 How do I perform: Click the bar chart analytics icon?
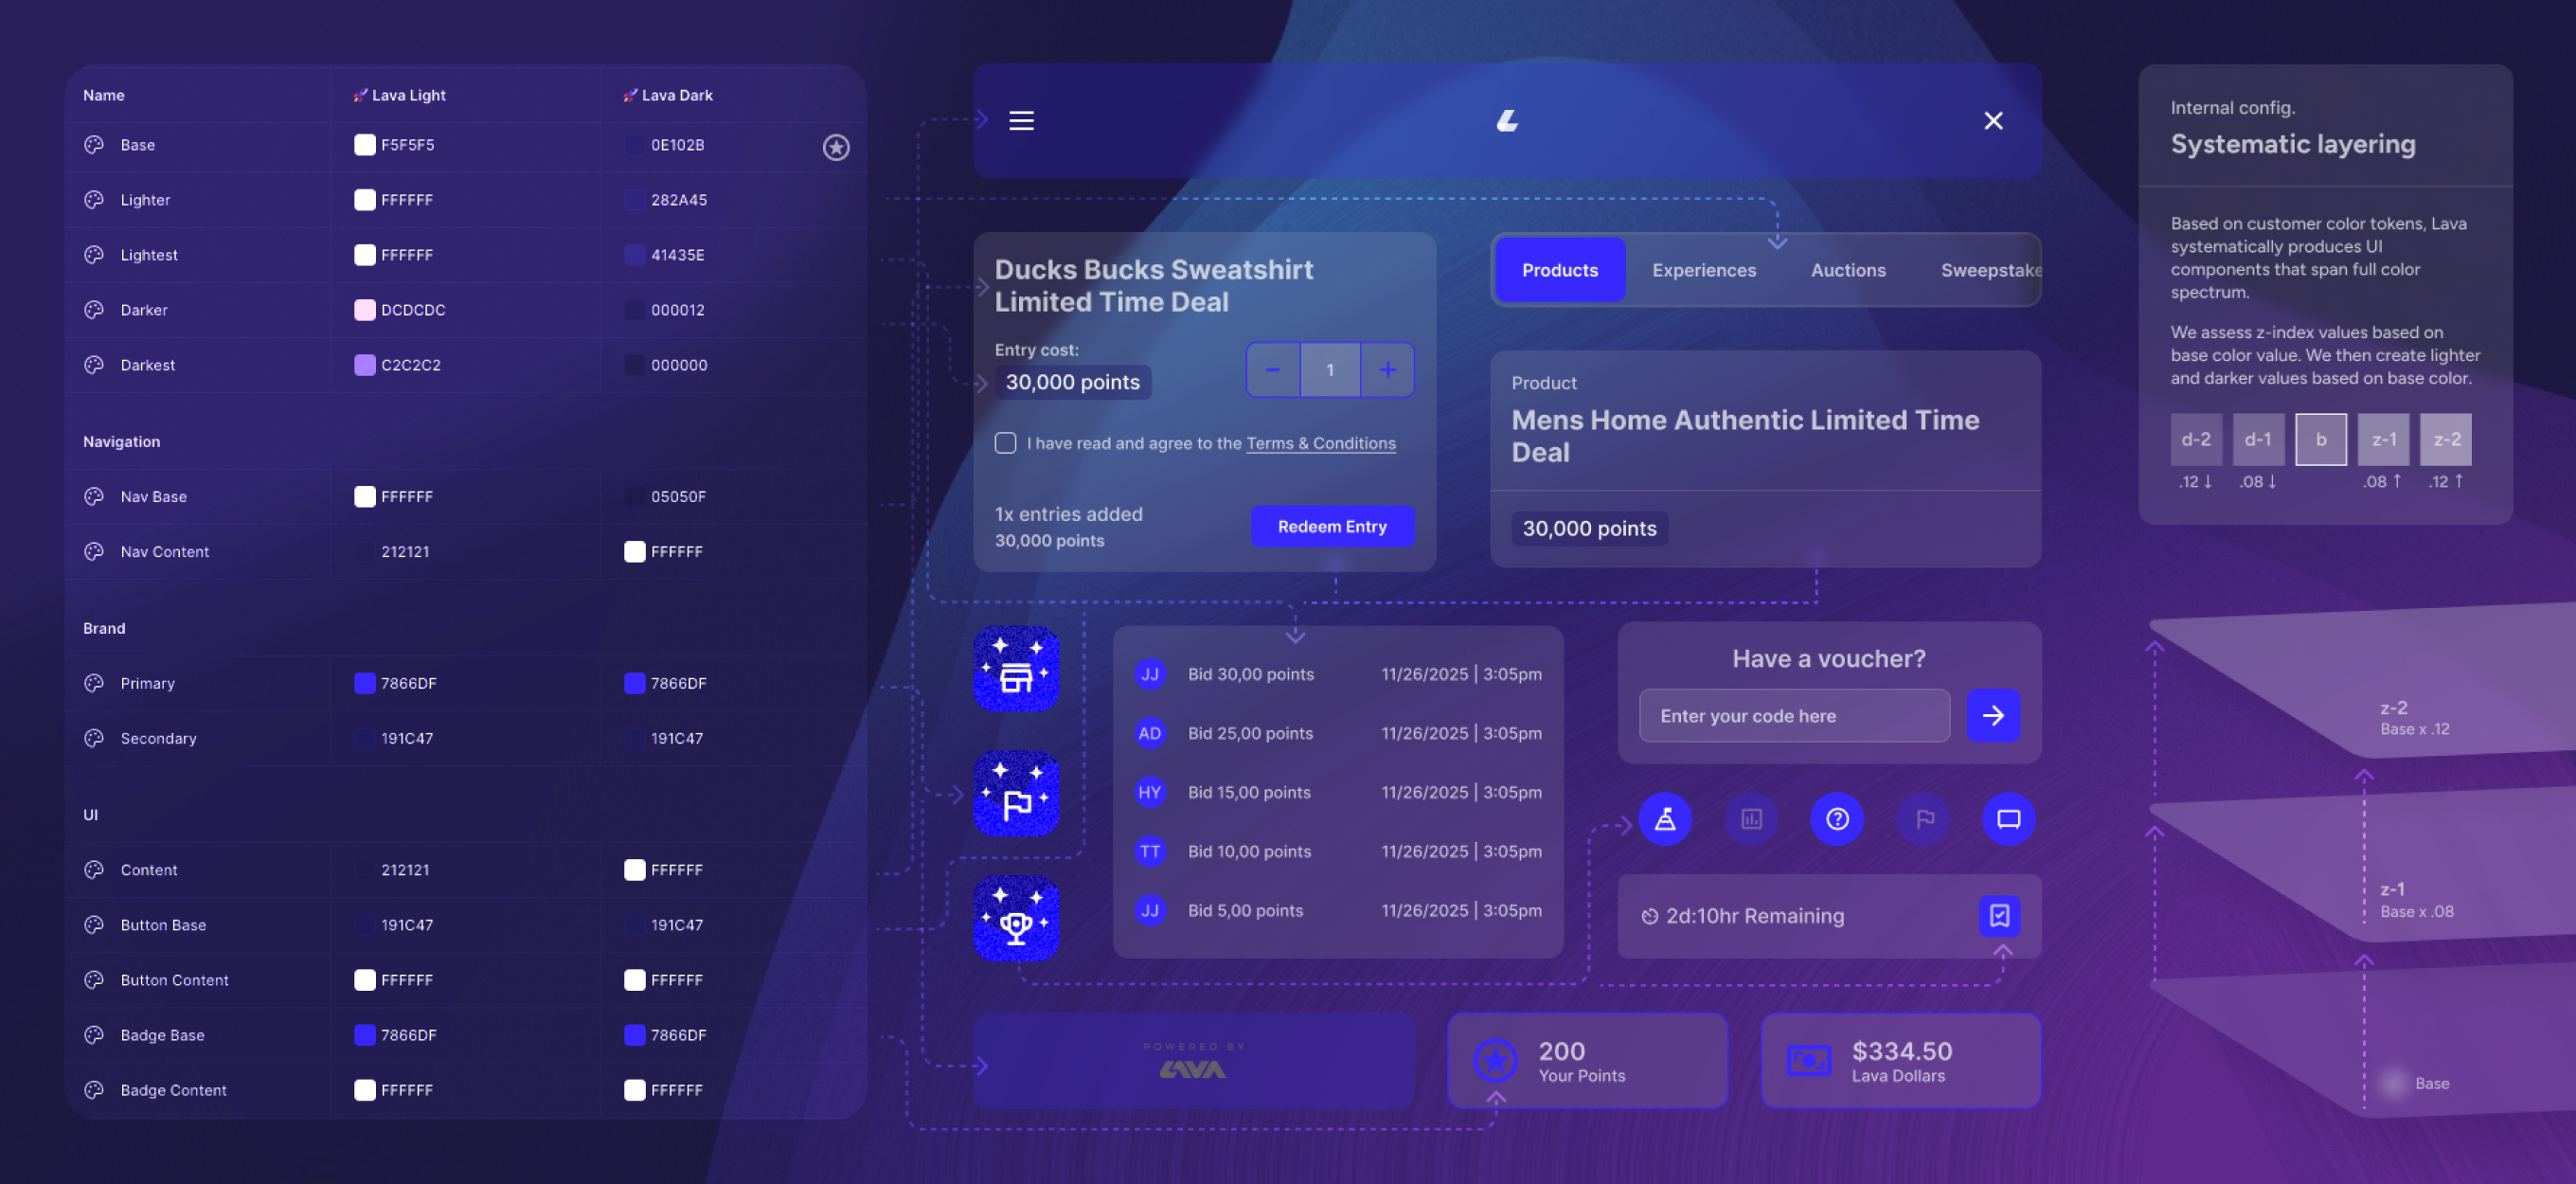tap(1751, 818)
